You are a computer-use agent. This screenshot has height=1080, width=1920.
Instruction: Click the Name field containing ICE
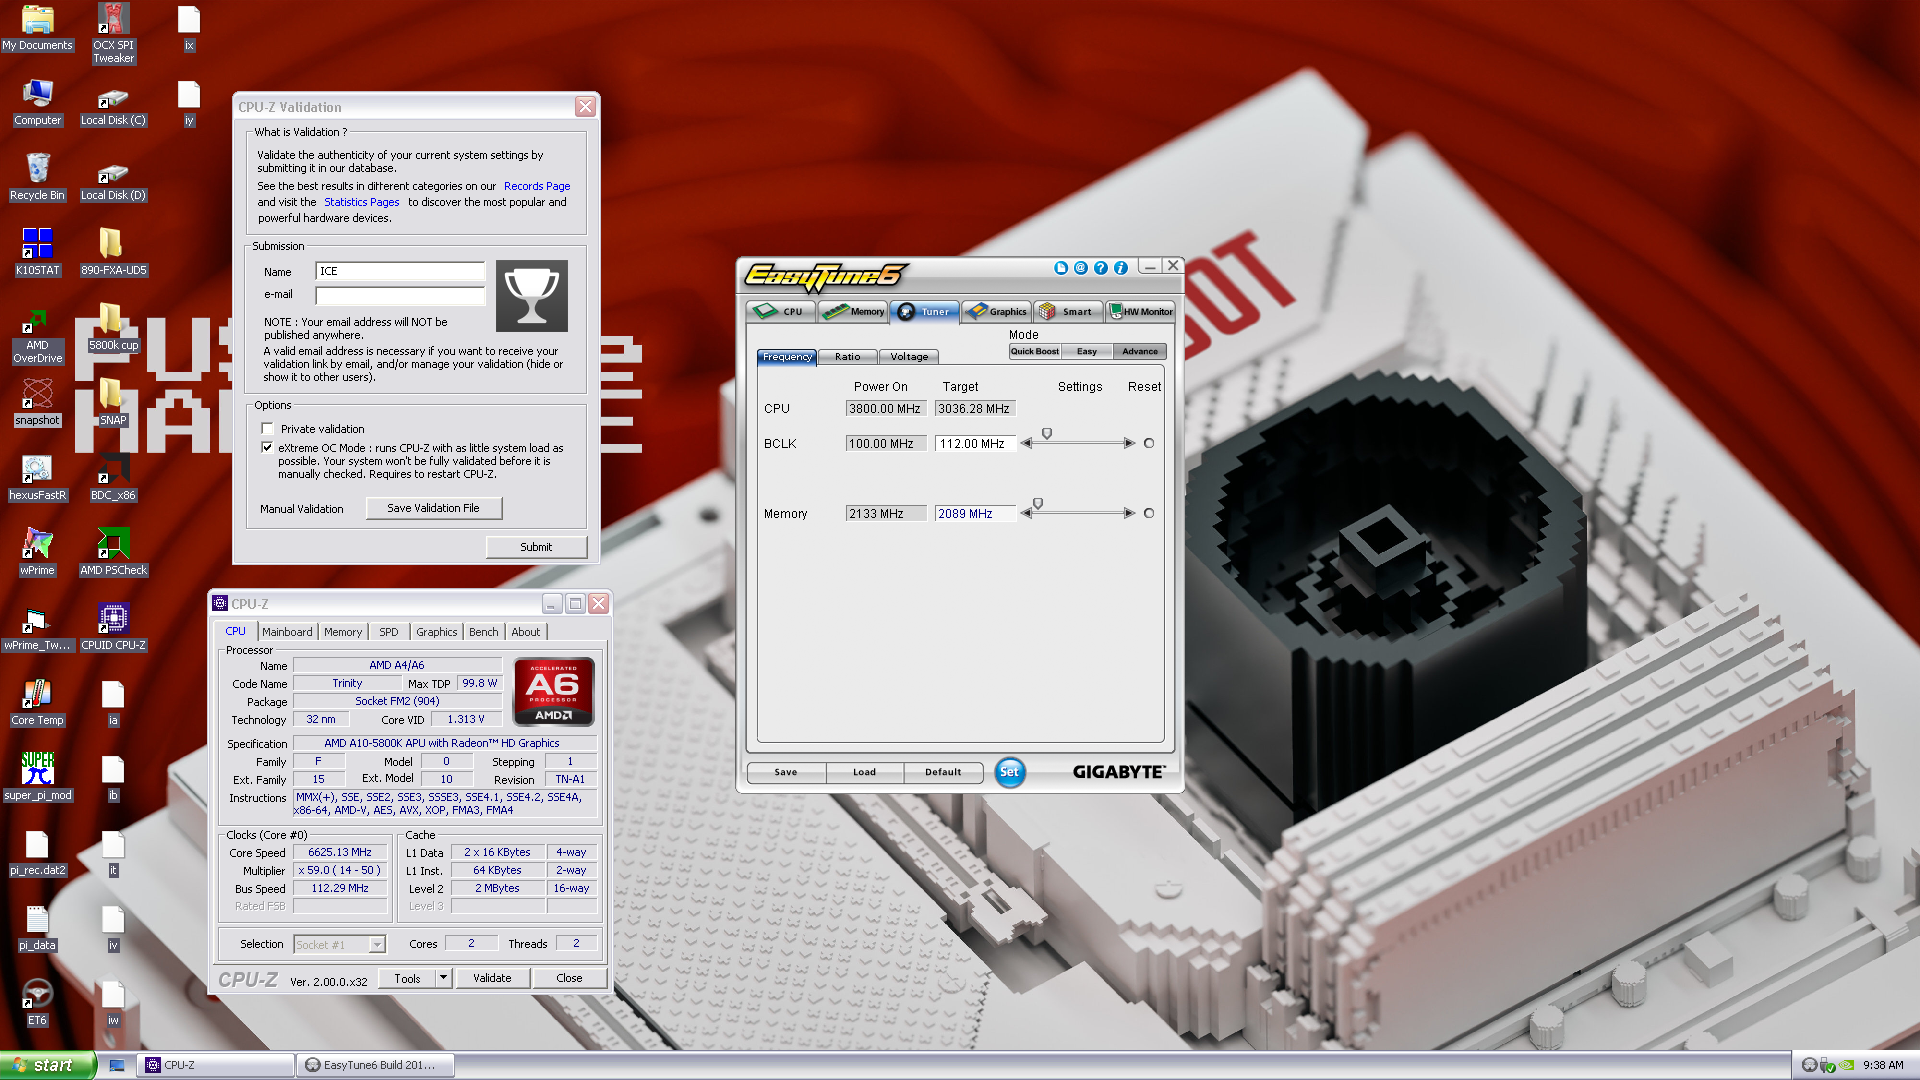pos(400,271)
